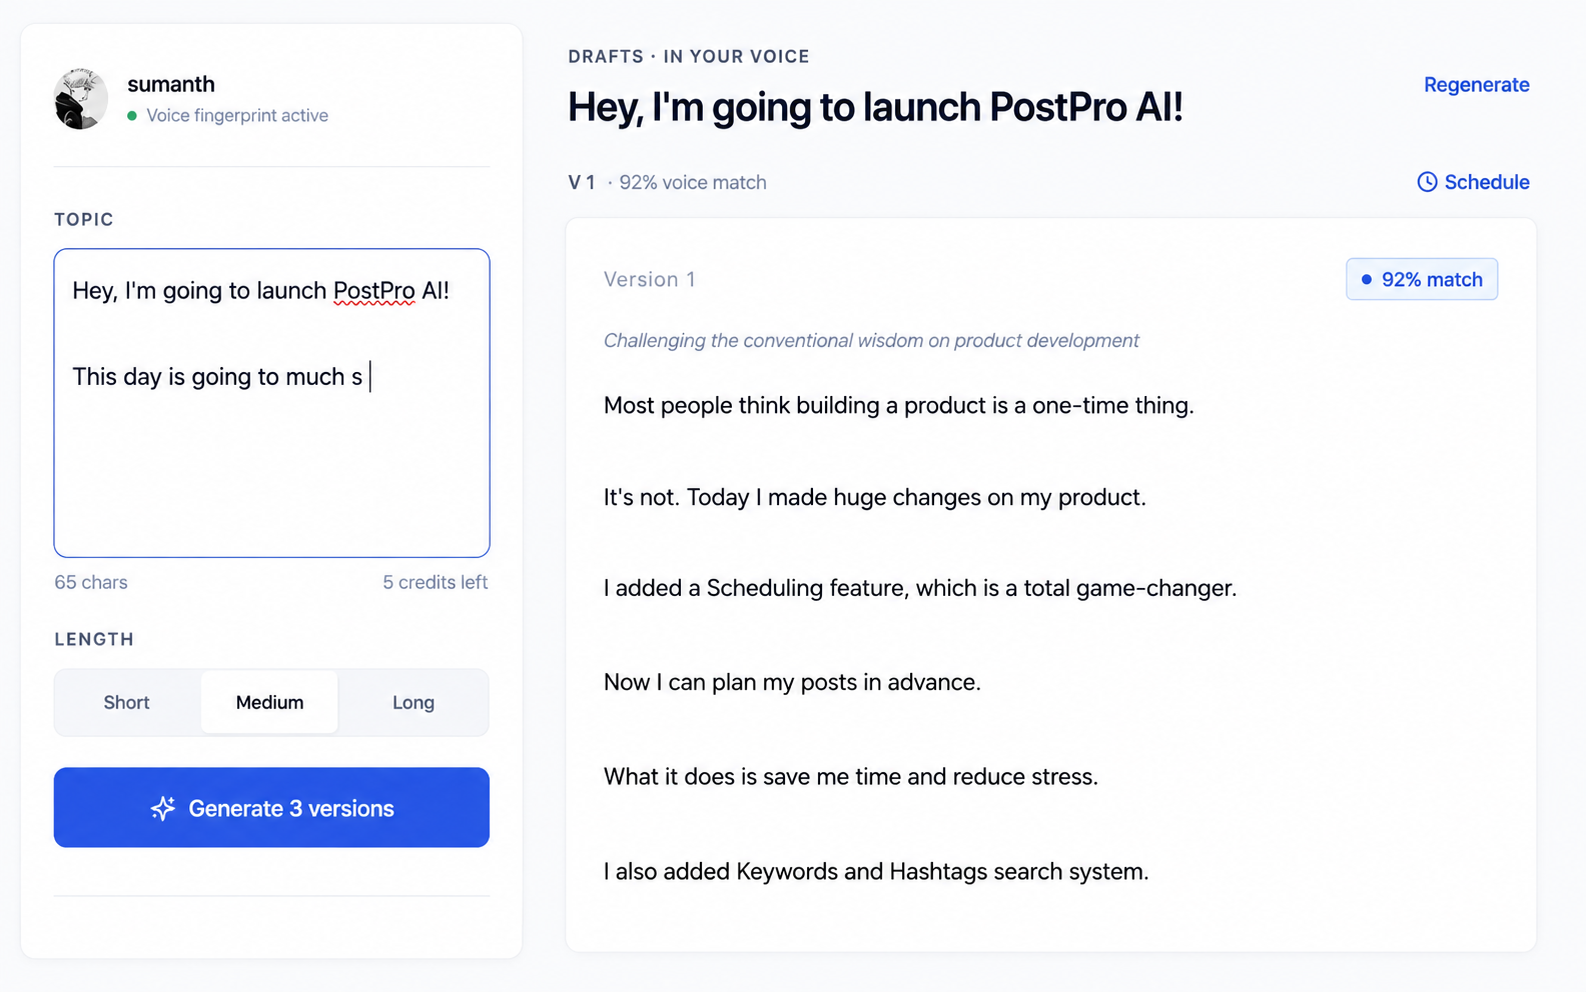
Task: Click the V 1 version label
Action: click(581, 183)
